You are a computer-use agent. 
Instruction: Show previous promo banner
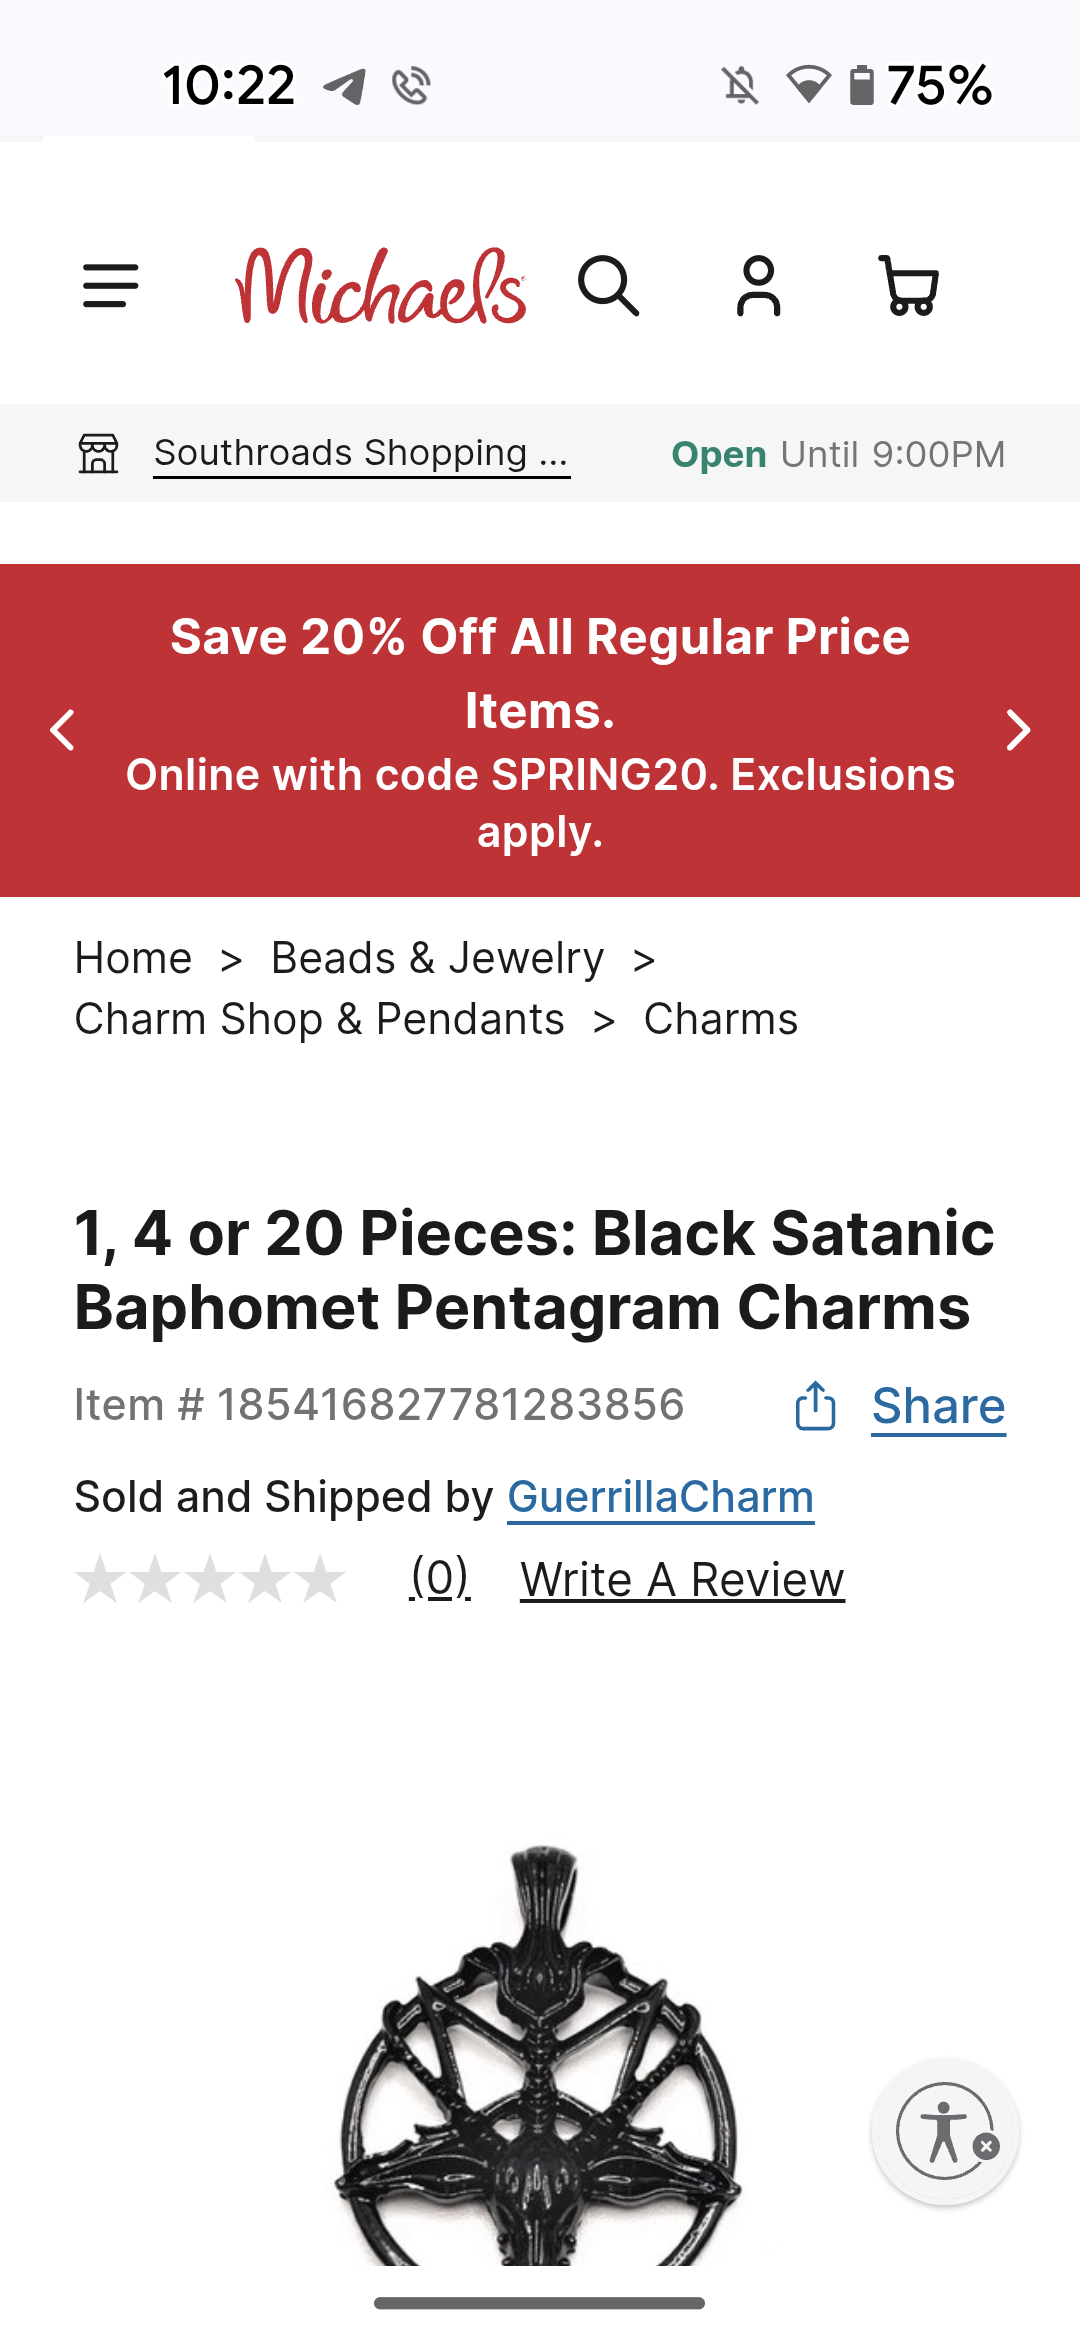[x=63, y=730]
